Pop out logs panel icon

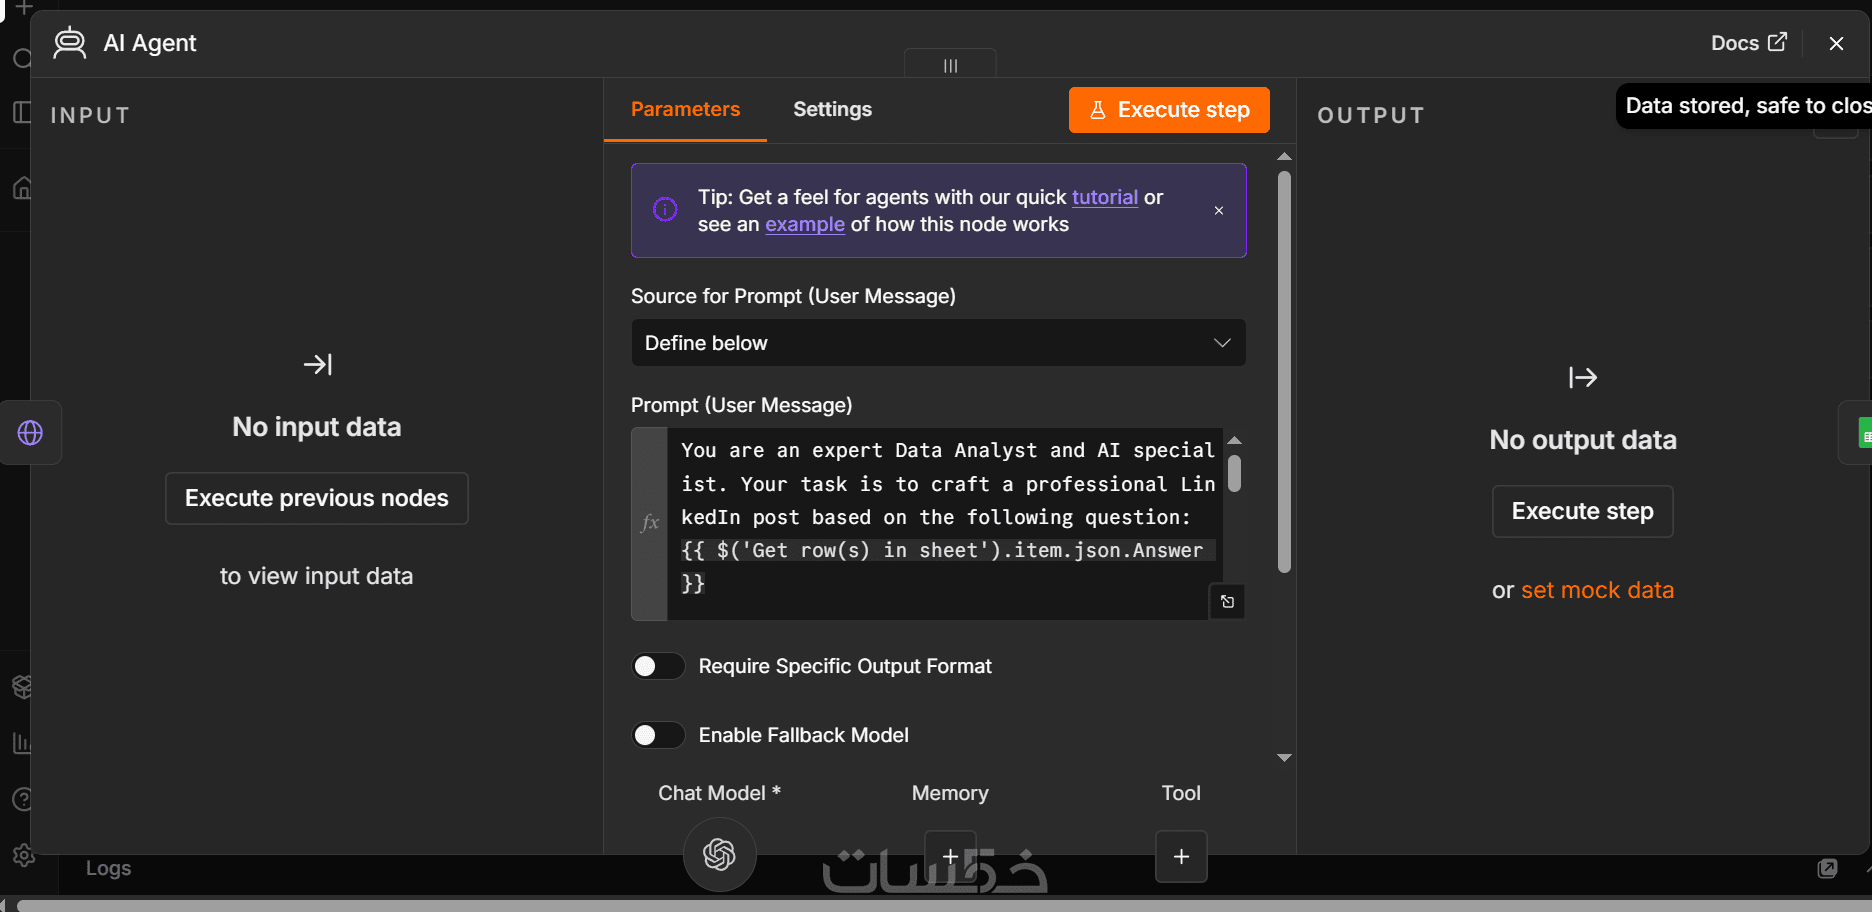pyautogui.click(x=1827, y=868)
